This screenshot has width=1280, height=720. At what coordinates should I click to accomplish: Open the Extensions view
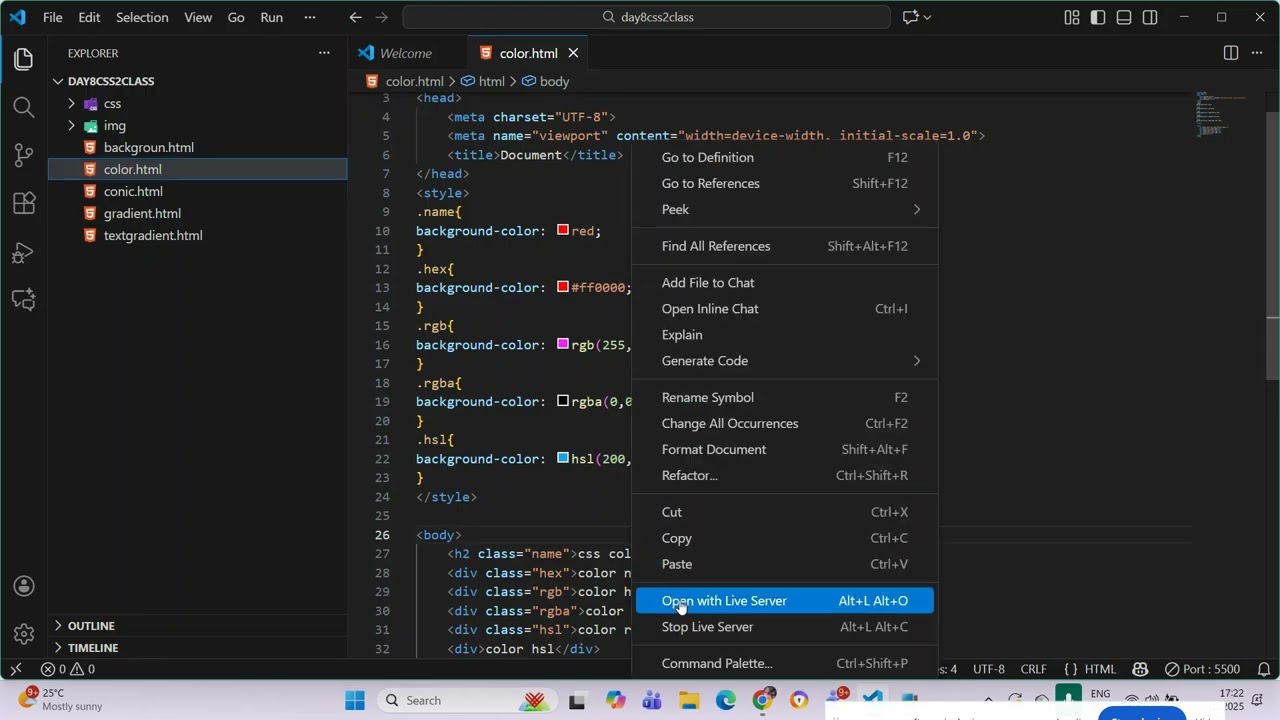pyautogui.click(x=24, y=203)
